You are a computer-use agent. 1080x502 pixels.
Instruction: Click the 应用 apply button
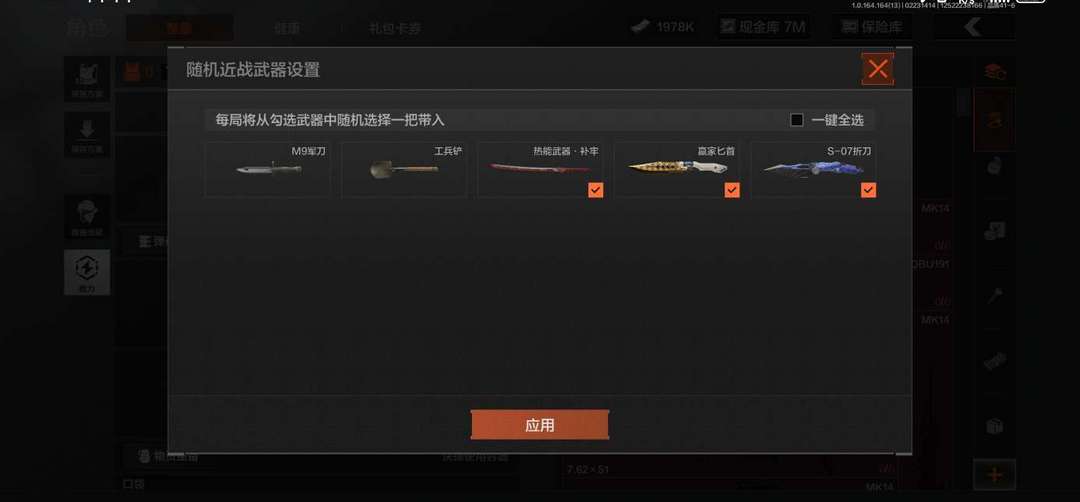[539, 425]
